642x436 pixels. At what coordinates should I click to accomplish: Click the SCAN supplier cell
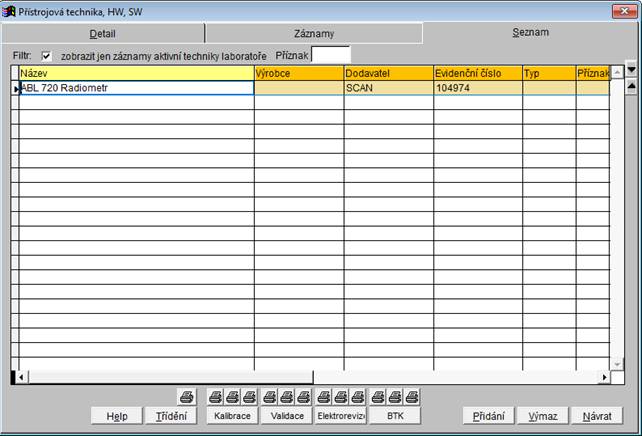point(389,88)
